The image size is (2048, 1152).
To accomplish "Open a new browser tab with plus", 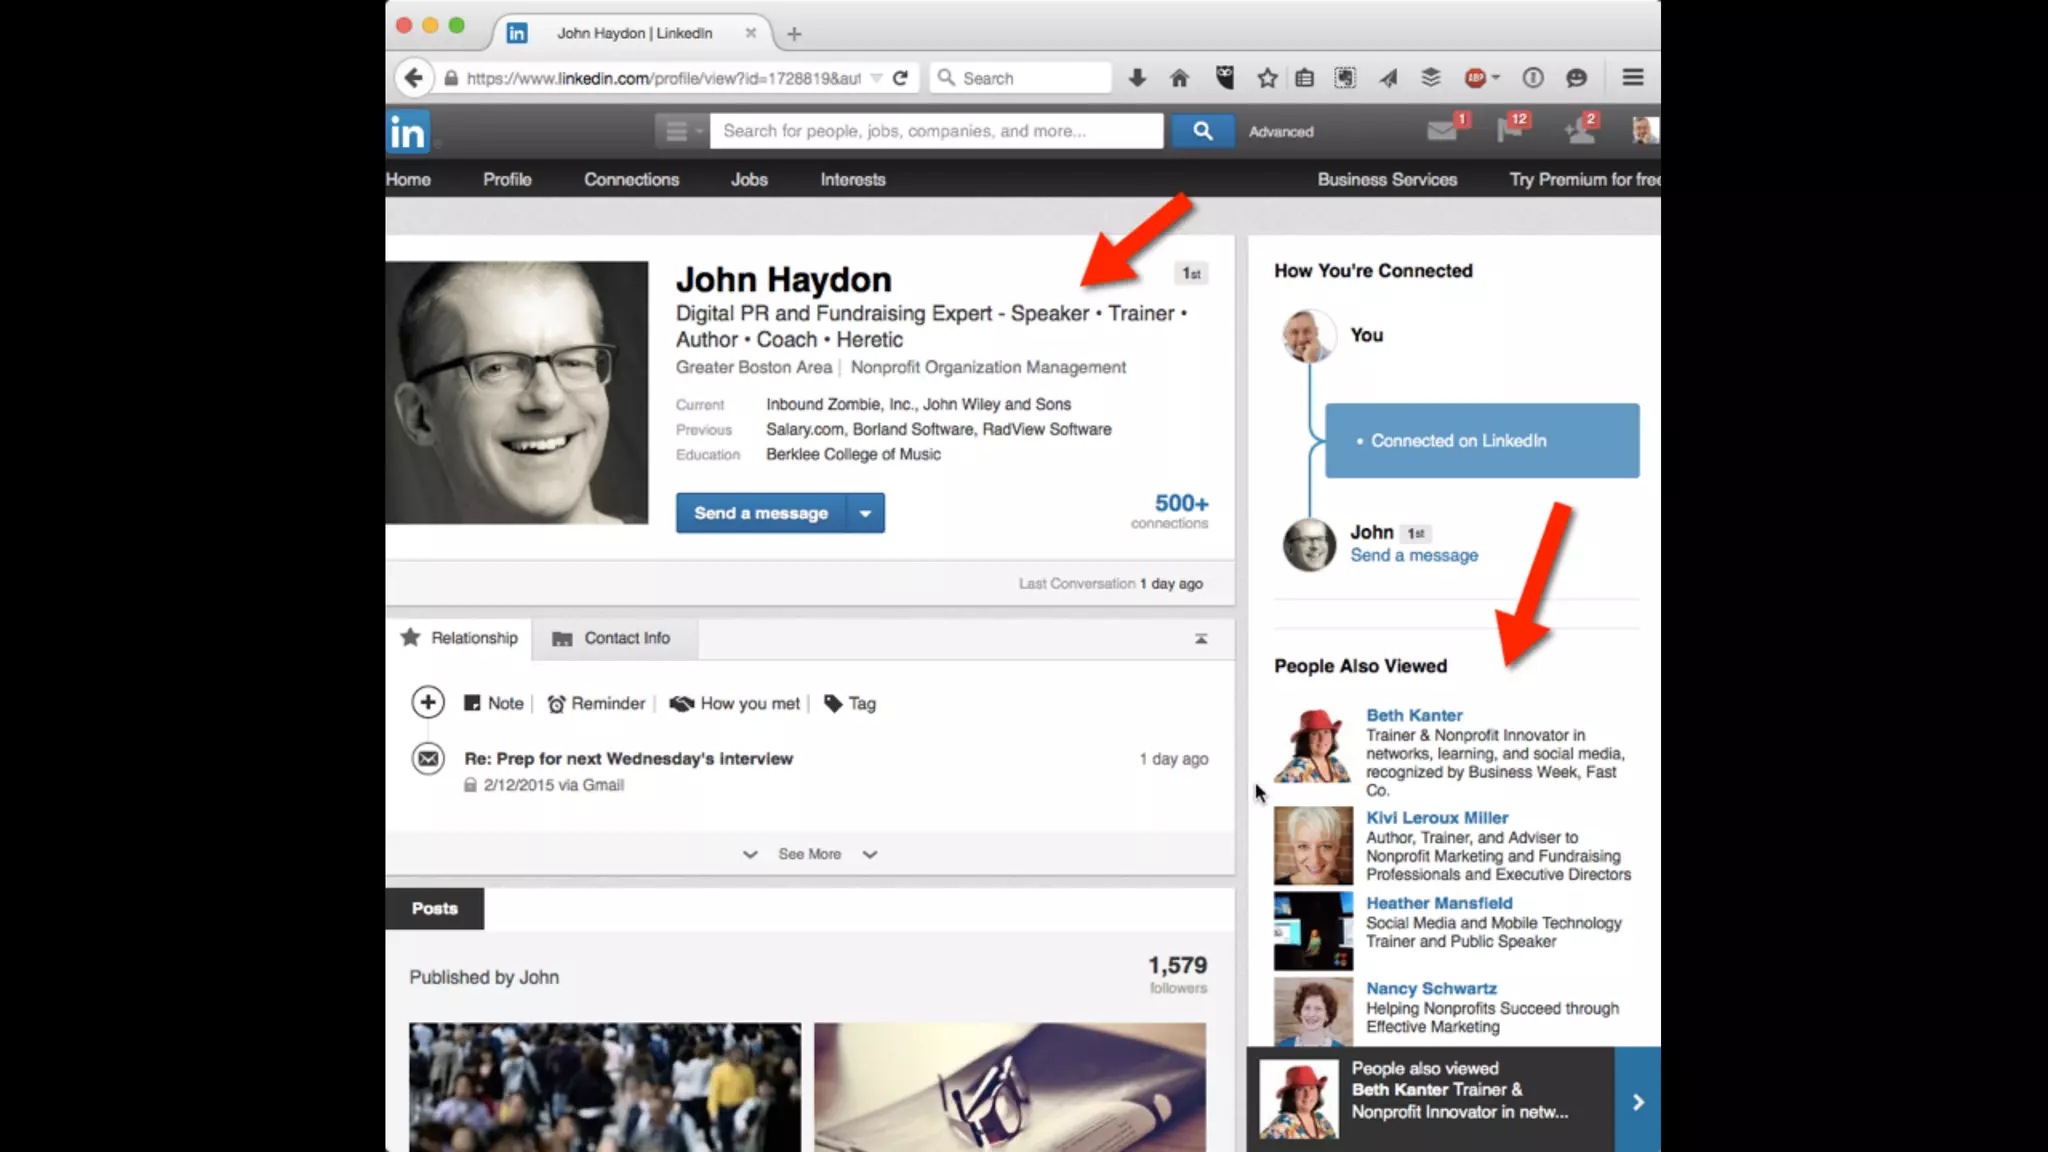I will (x=794, y=34).
